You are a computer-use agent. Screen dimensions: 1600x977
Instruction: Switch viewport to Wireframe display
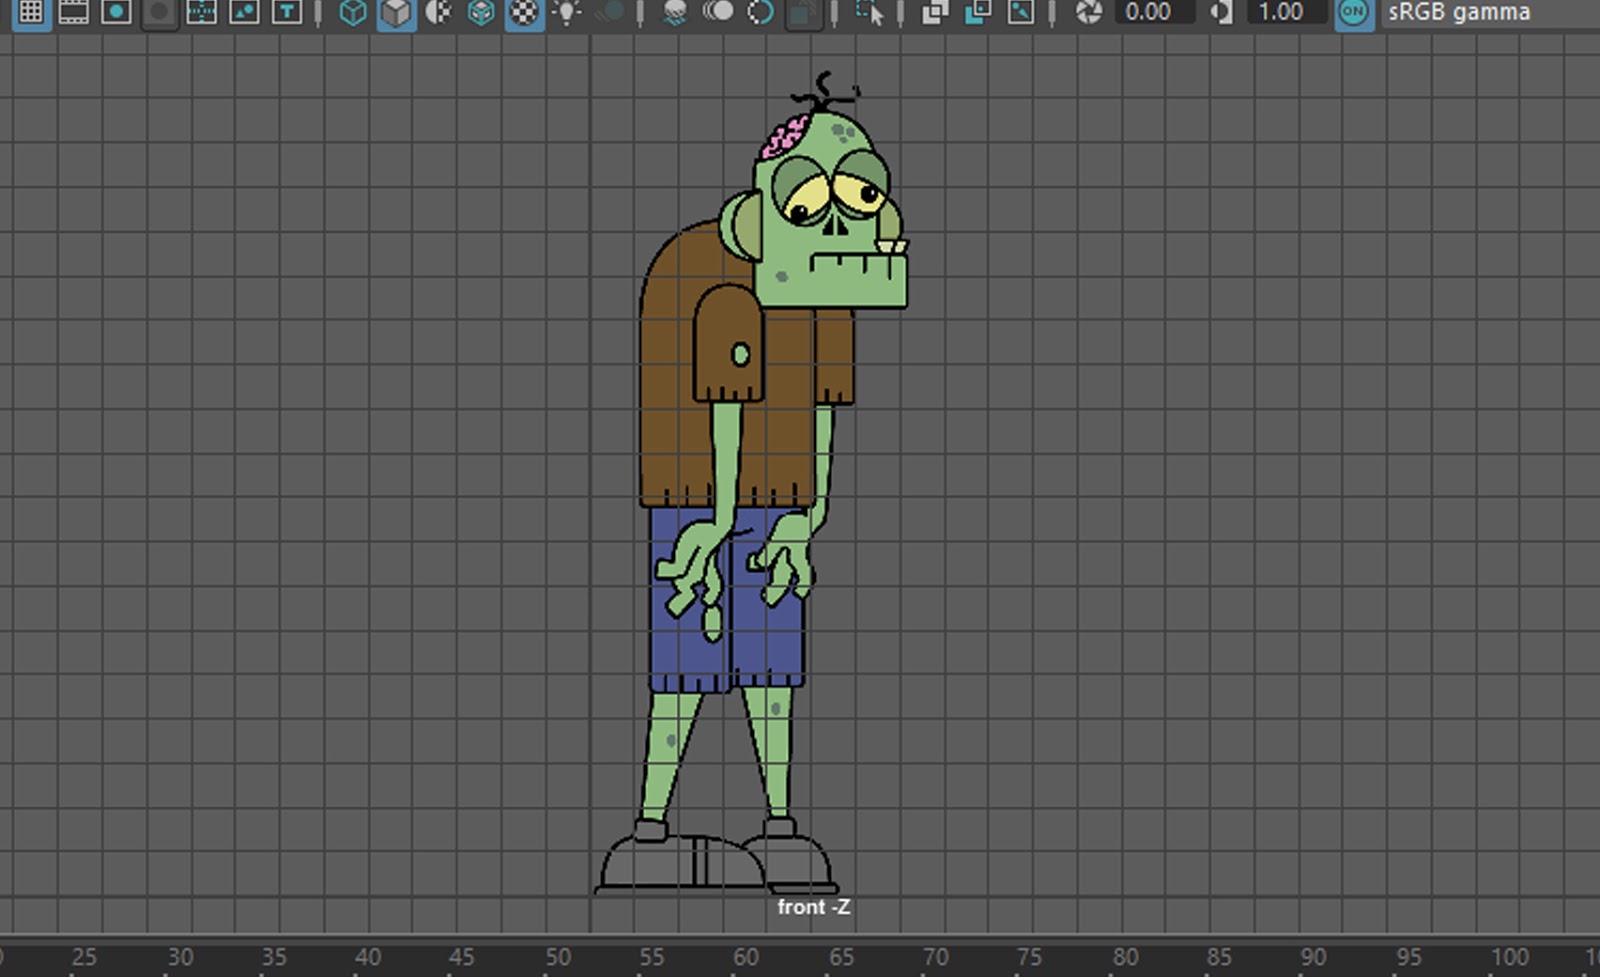tap(353, 12)
